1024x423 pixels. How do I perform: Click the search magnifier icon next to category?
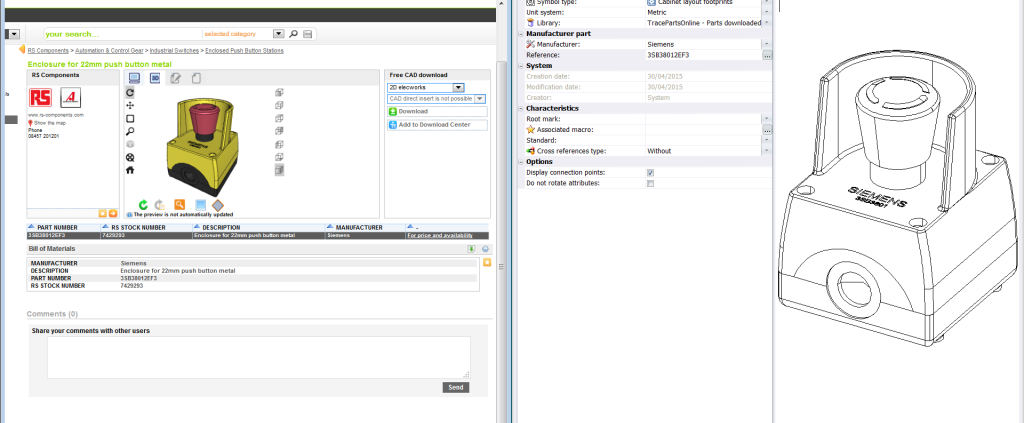pos(294,34)
